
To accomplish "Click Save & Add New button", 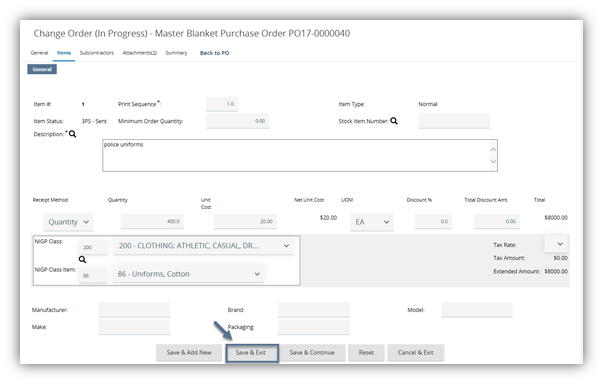I will point(189,352).
